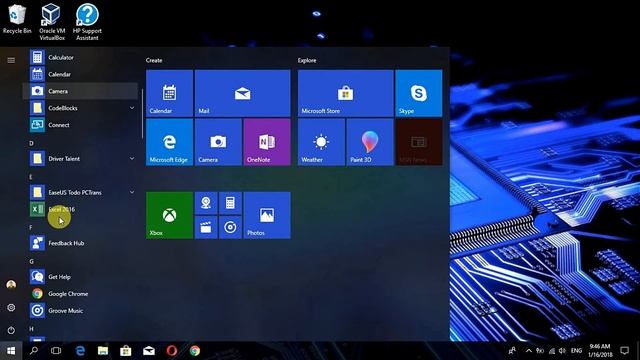
Task: Open Task View on the taskbar
Action: coord(56,351)
